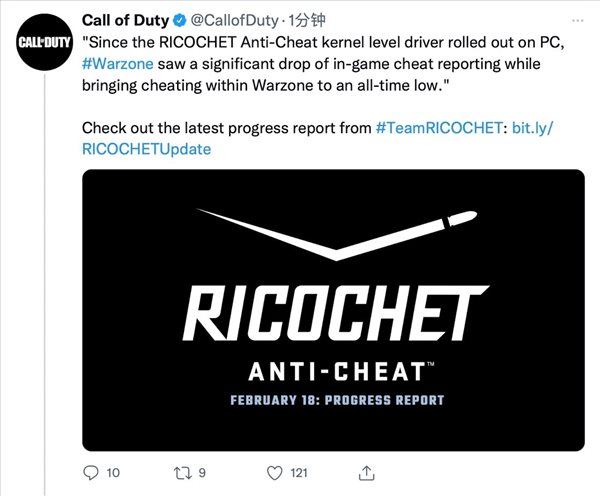
Task: Open the @CallofDuty handle
Action: (x=234, y=21)
